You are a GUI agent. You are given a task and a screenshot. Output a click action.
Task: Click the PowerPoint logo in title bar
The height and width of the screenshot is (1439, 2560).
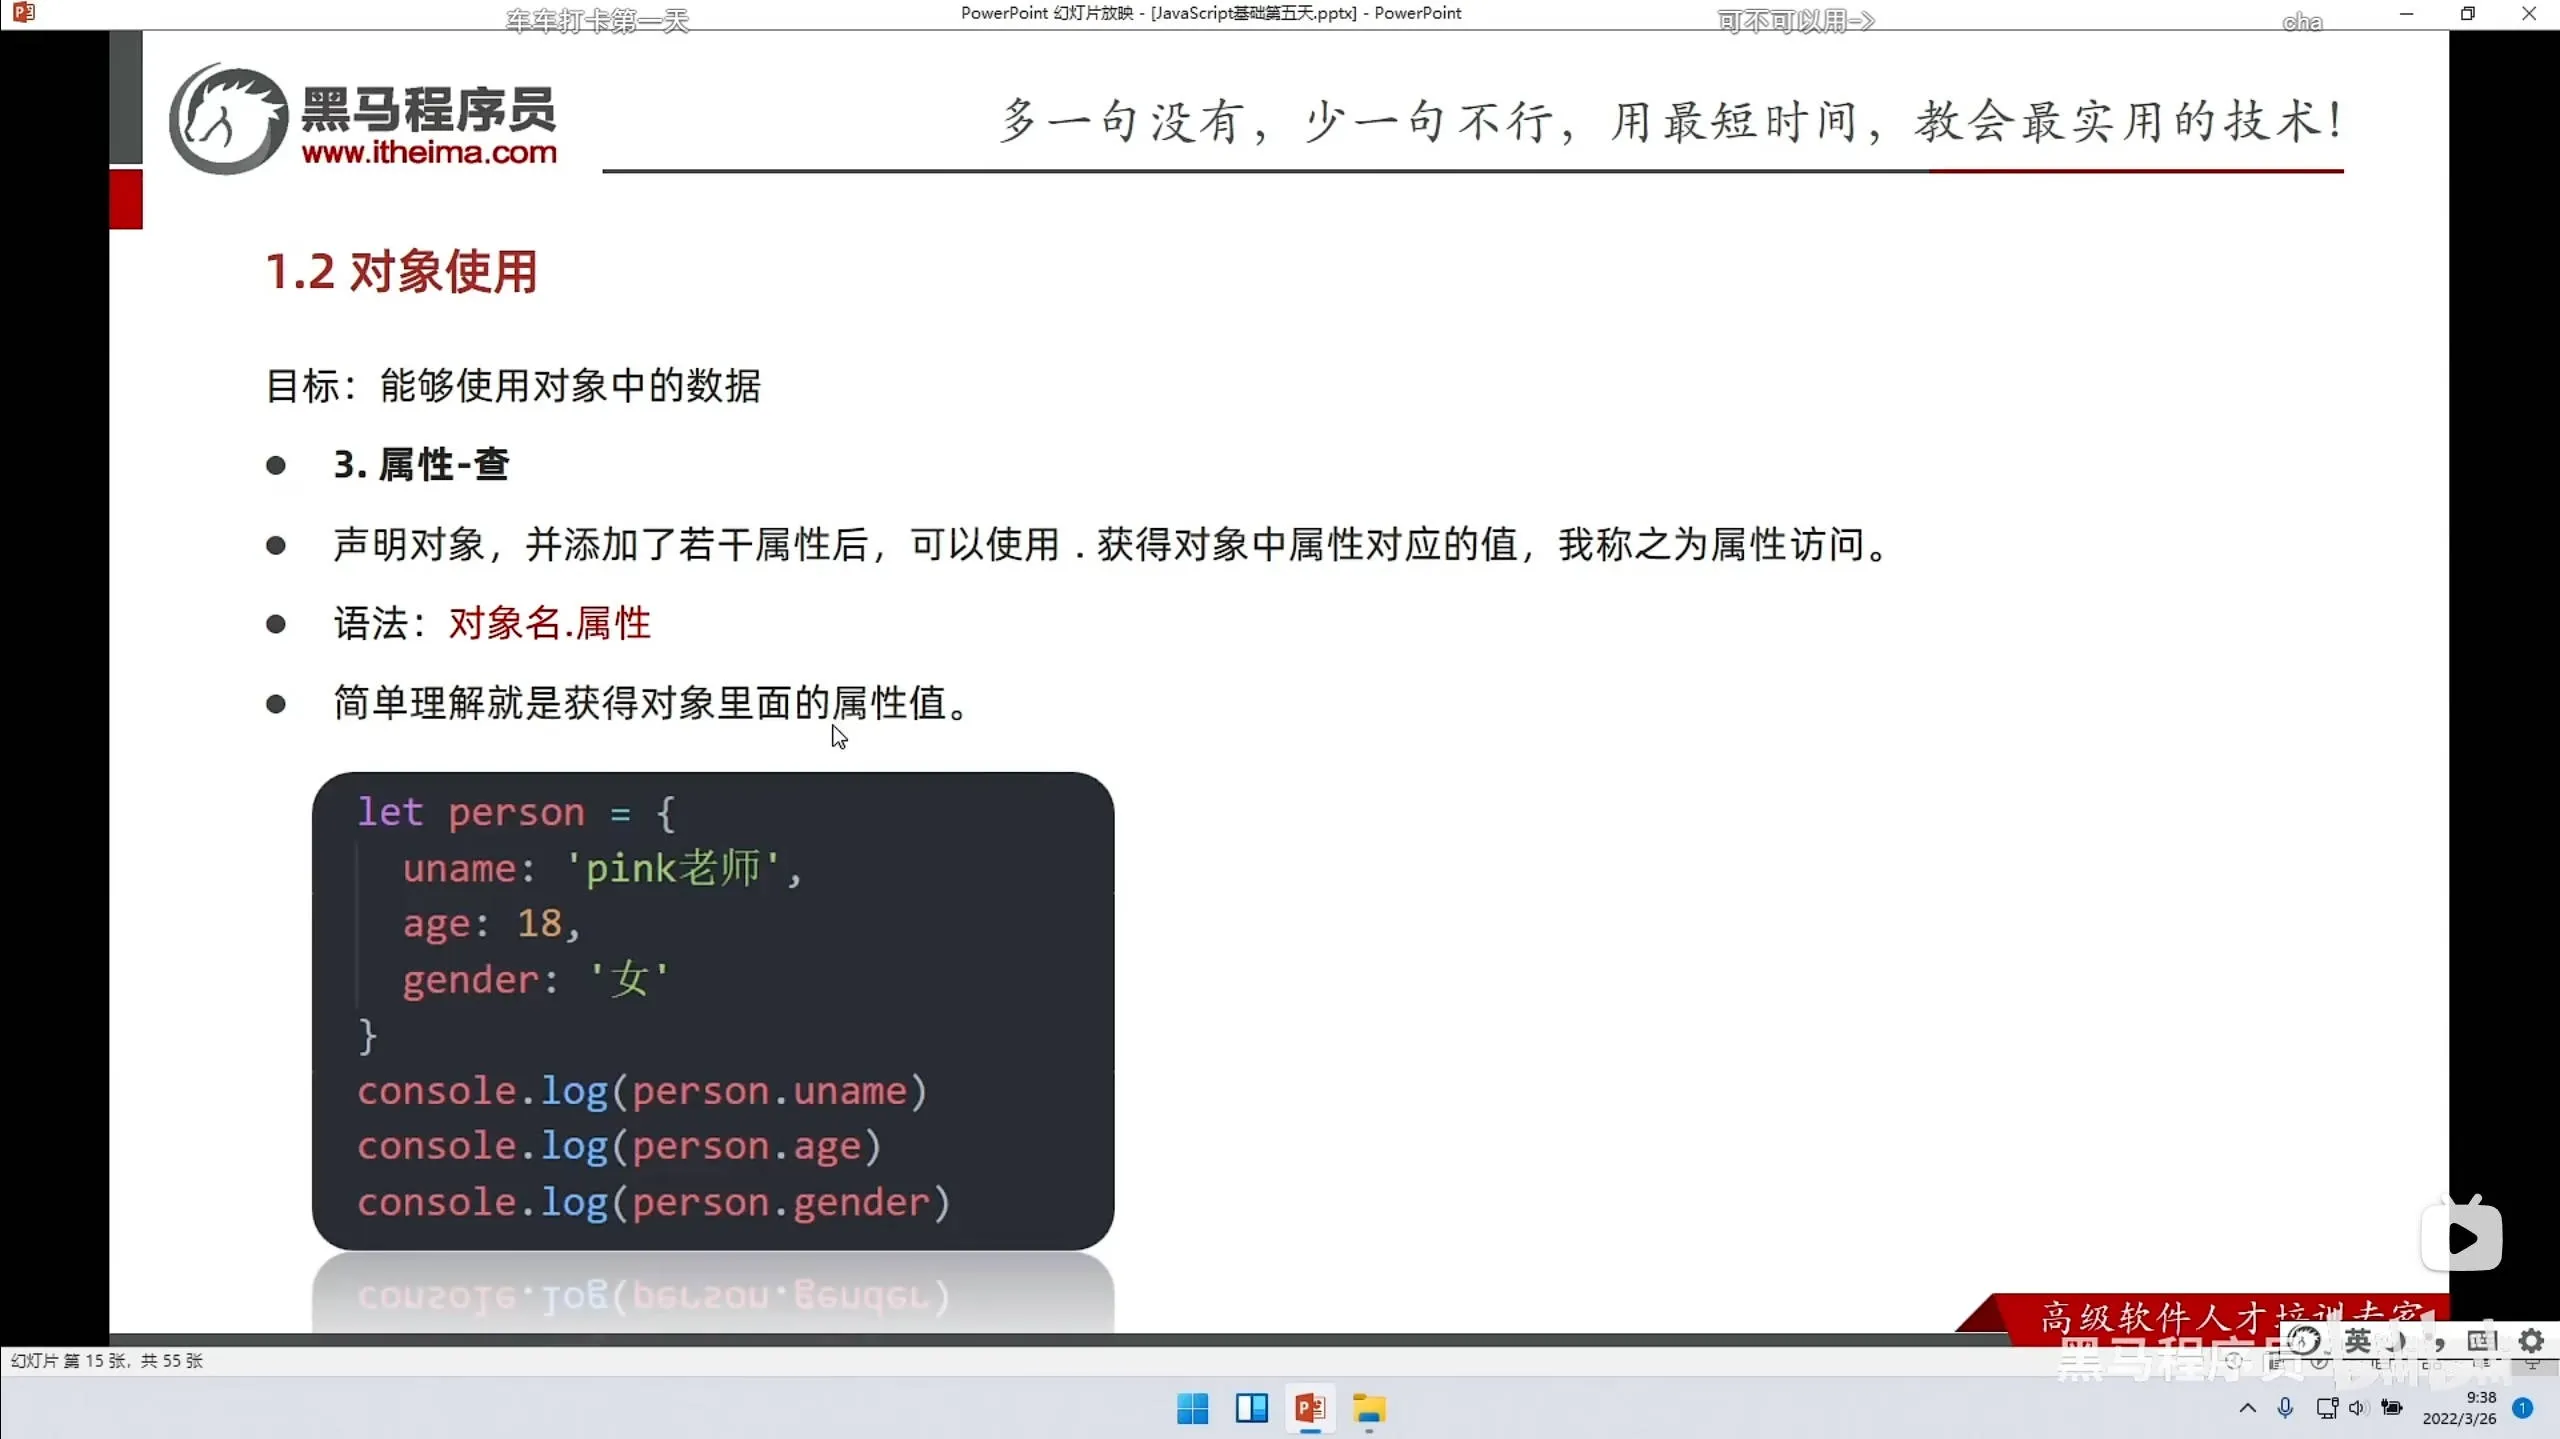(24, 13)
